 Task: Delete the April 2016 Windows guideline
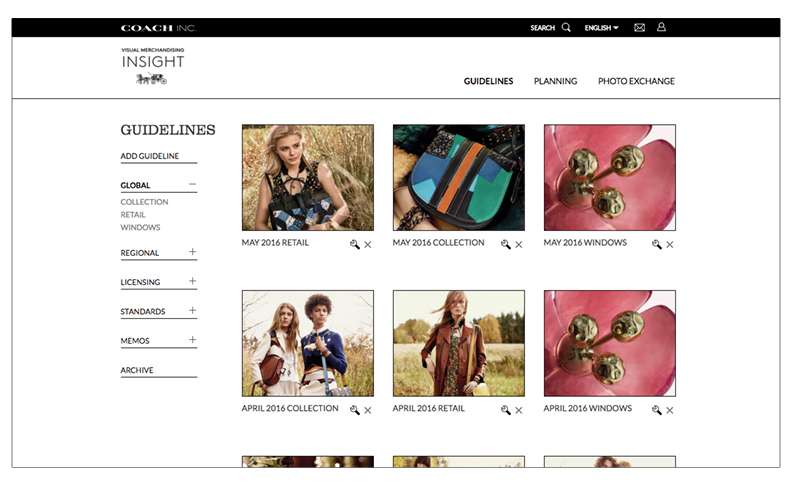tap(670, 411)
